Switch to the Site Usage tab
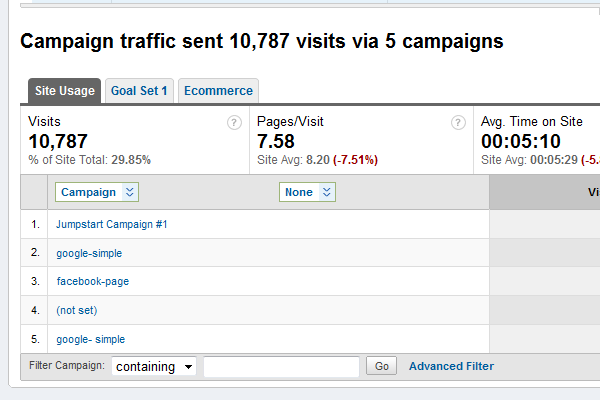Image resolution: width=600 pixels, height=400 pixels. click(65, 91)
